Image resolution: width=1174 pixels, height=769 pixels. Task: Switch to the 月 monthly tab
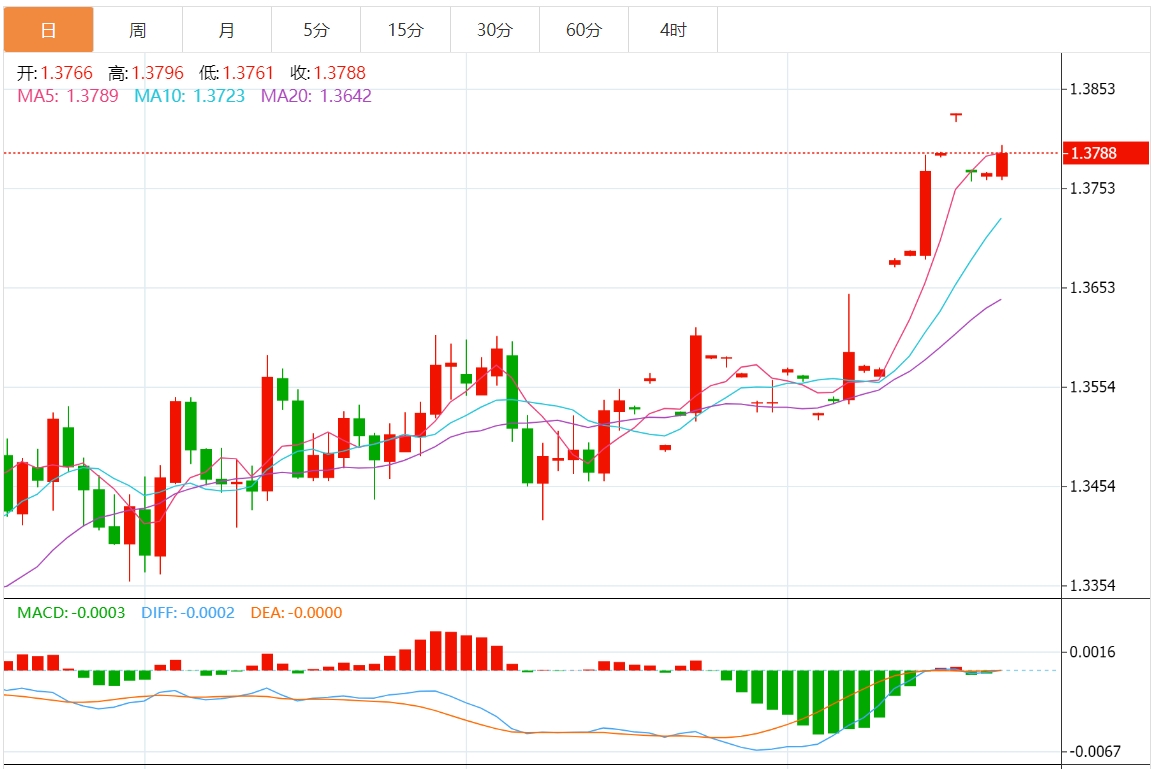(x=227, y=30)
